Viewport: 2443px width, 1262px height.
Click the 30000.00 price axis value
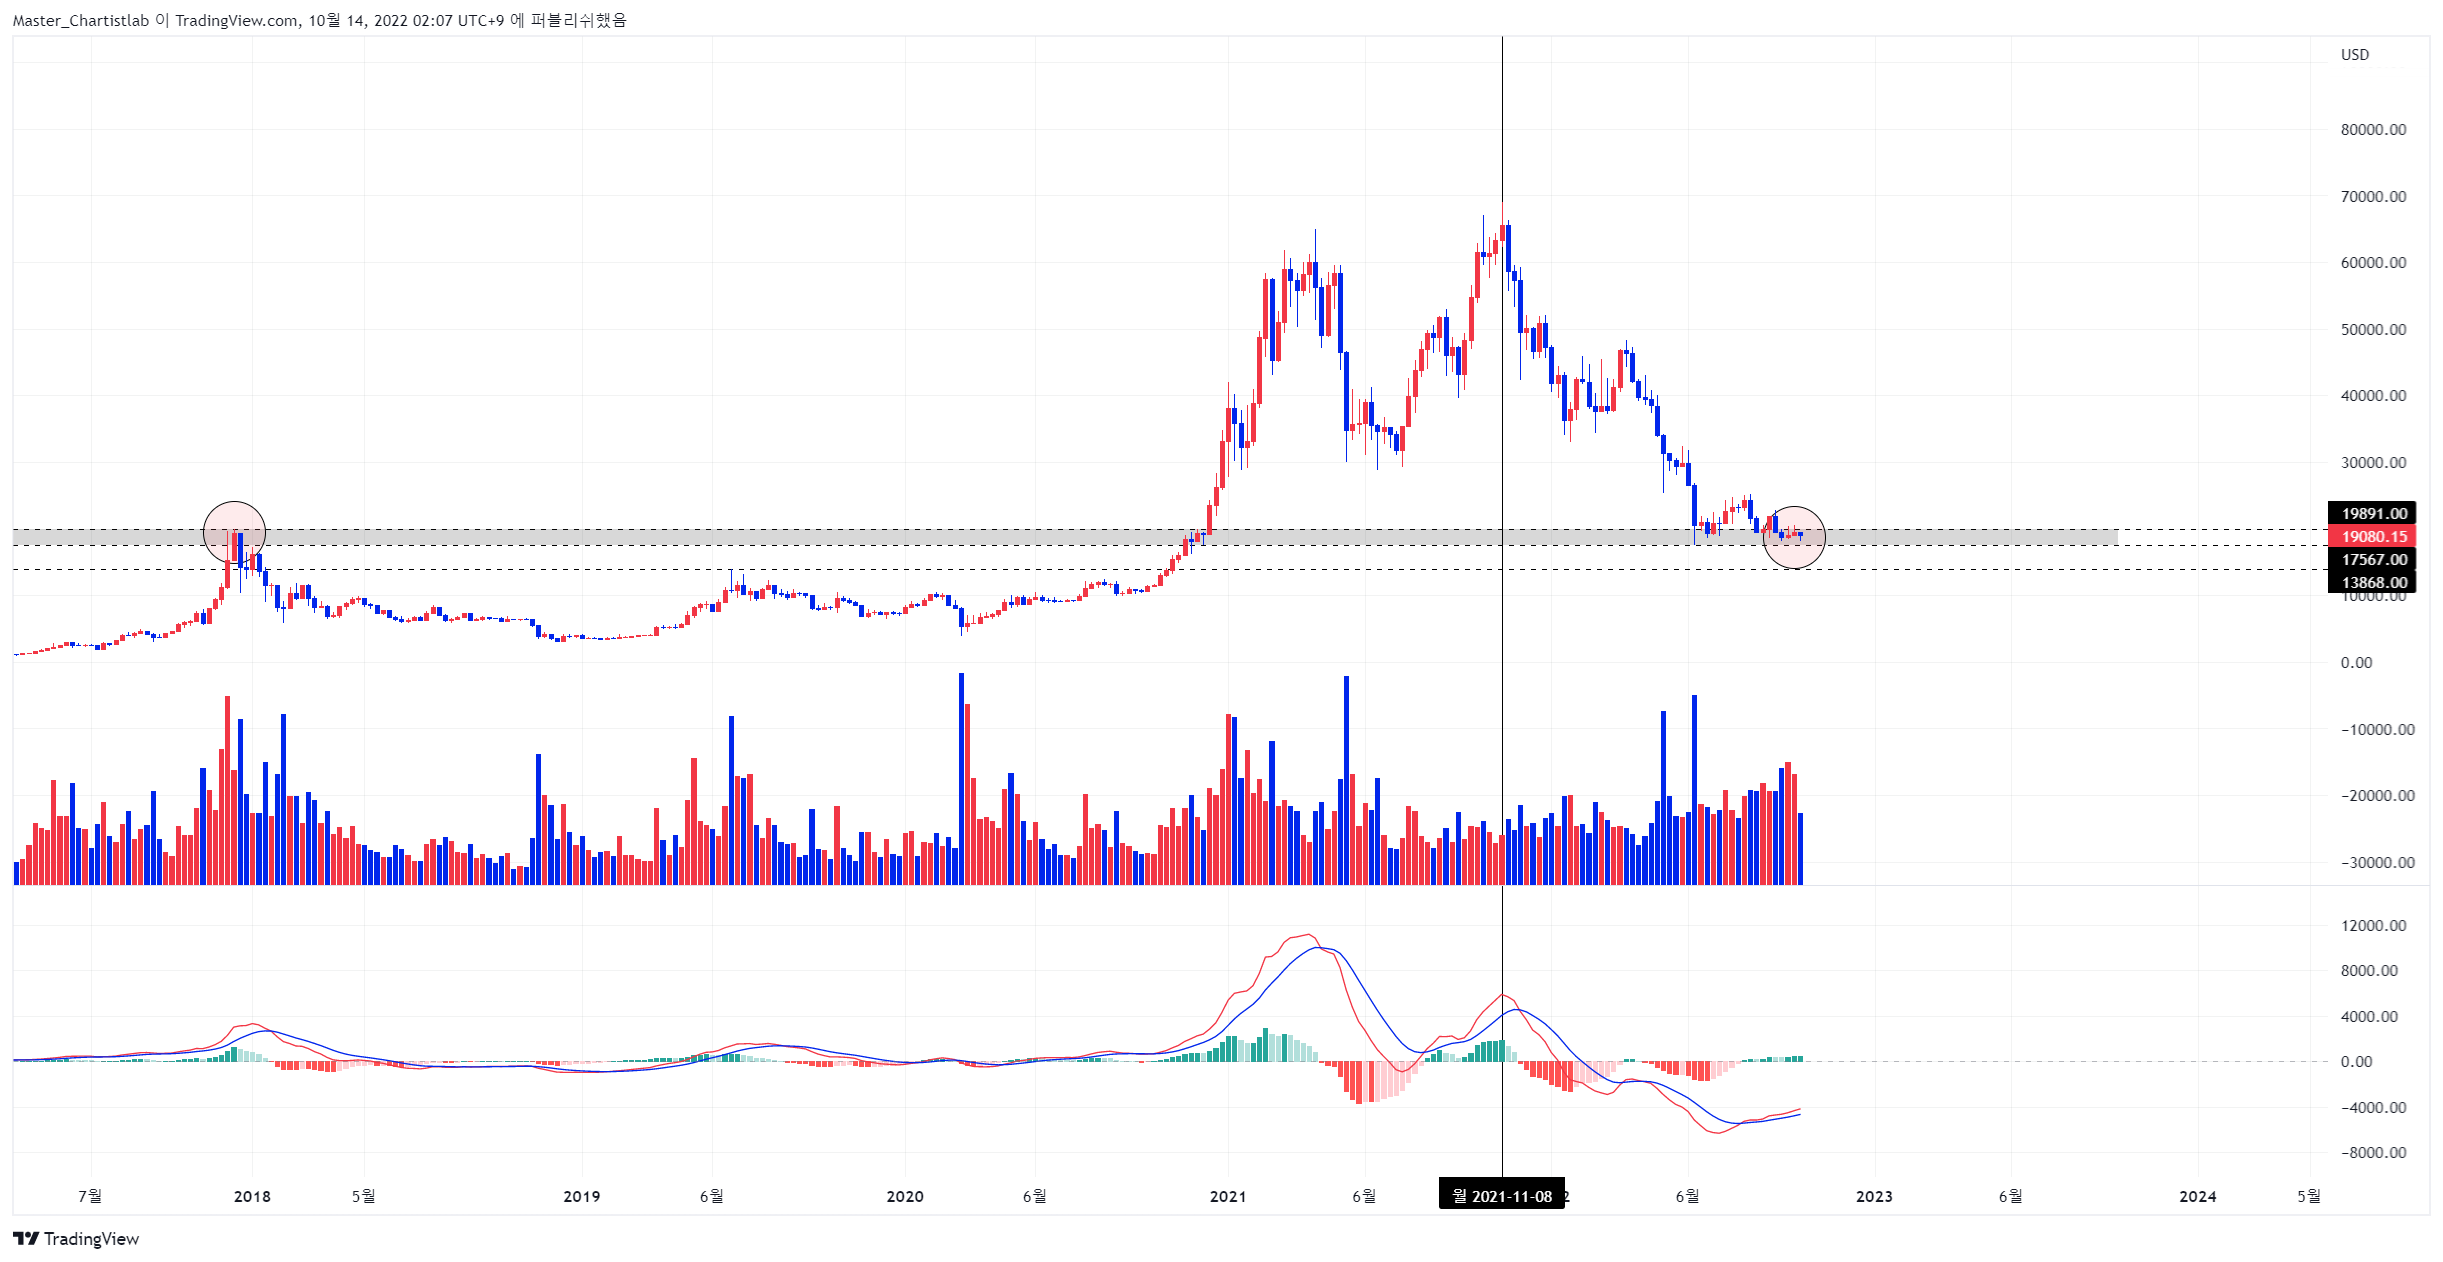tap(2373, 463)
